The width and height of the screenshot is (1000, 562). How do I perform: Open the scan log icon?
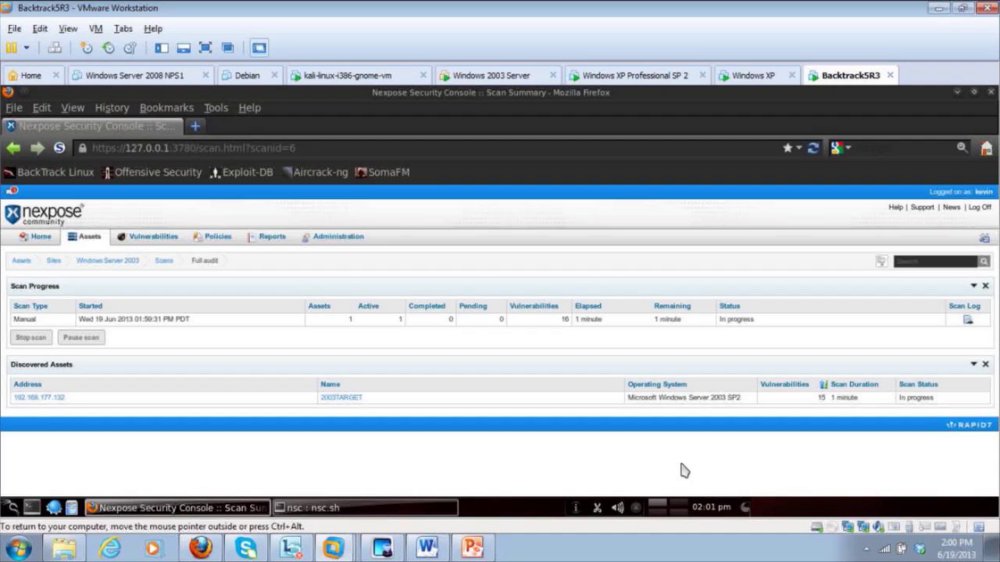(968, 320)
